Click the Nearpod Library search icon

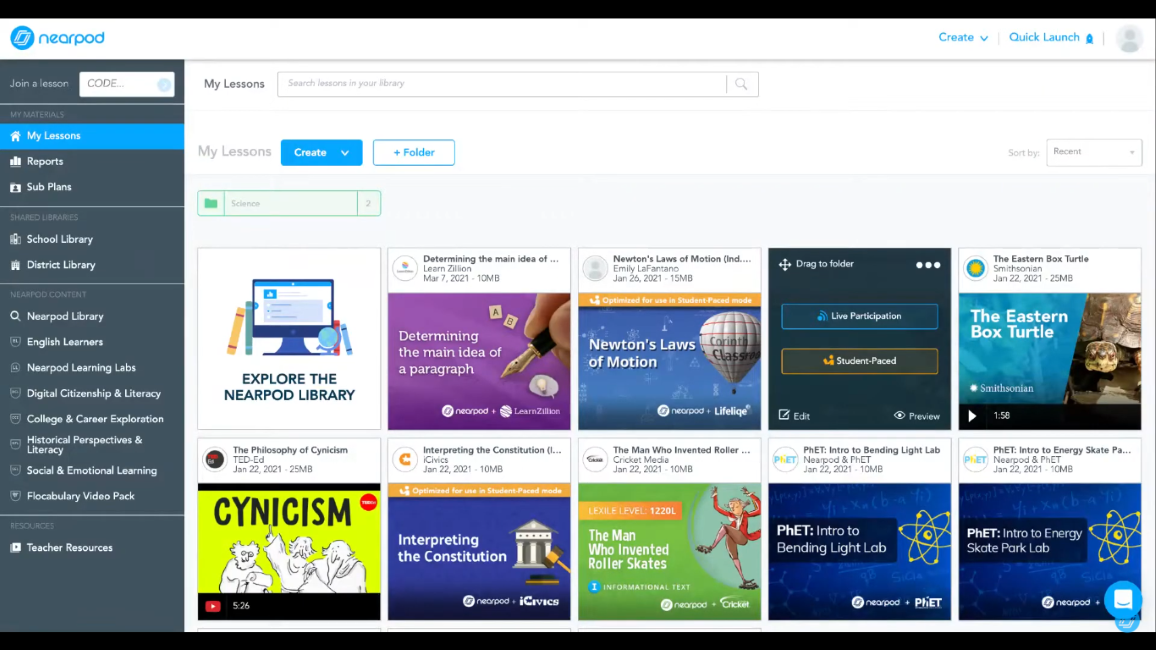pos(15,316)
